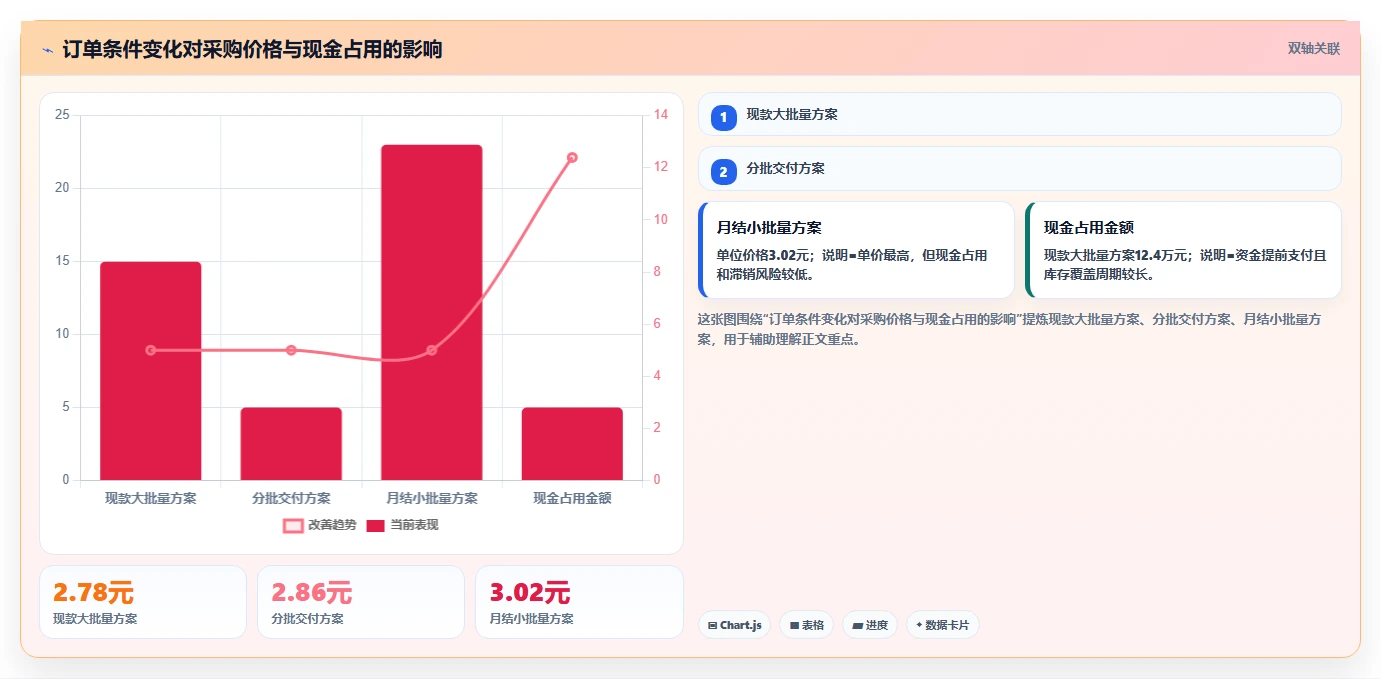Click trend line point on 月结小批量方案
Image resolution: width=1381 pixels, height=679 pixels.
point(432,350)
